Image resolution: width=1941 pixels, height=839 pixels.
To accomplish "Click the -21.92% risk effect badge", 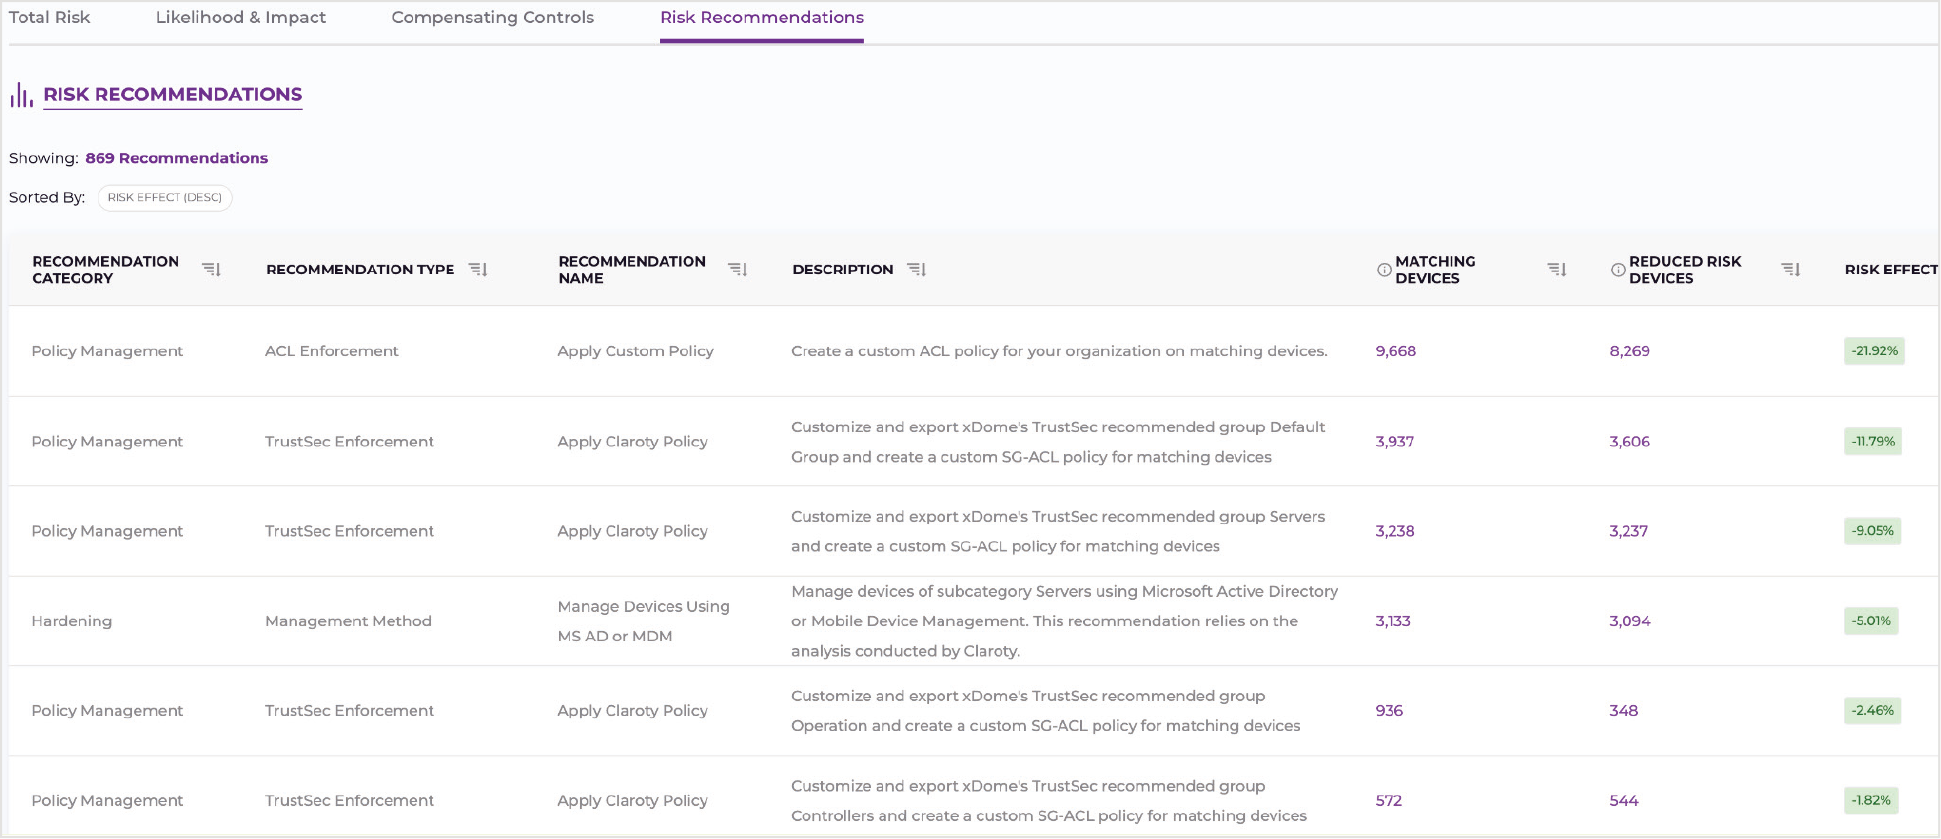I will (1874, 351).
